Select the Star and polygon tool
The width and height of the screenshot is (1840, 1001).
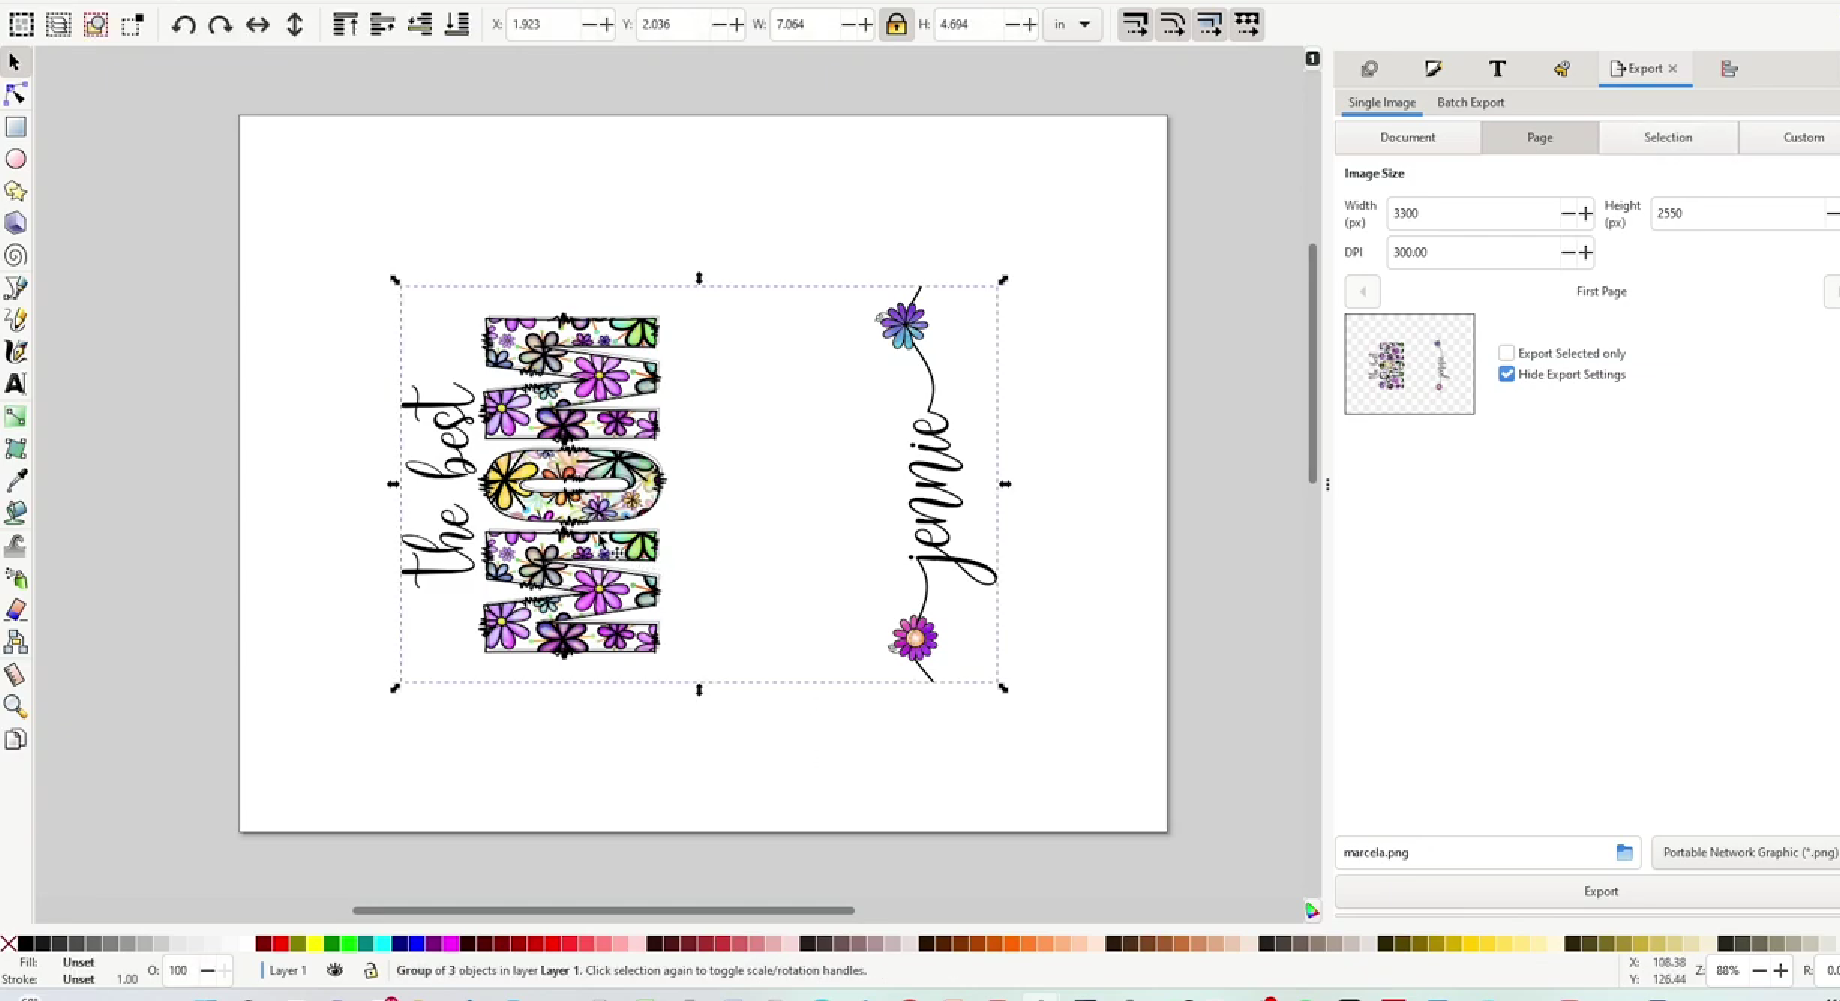(x=16, y=191)
